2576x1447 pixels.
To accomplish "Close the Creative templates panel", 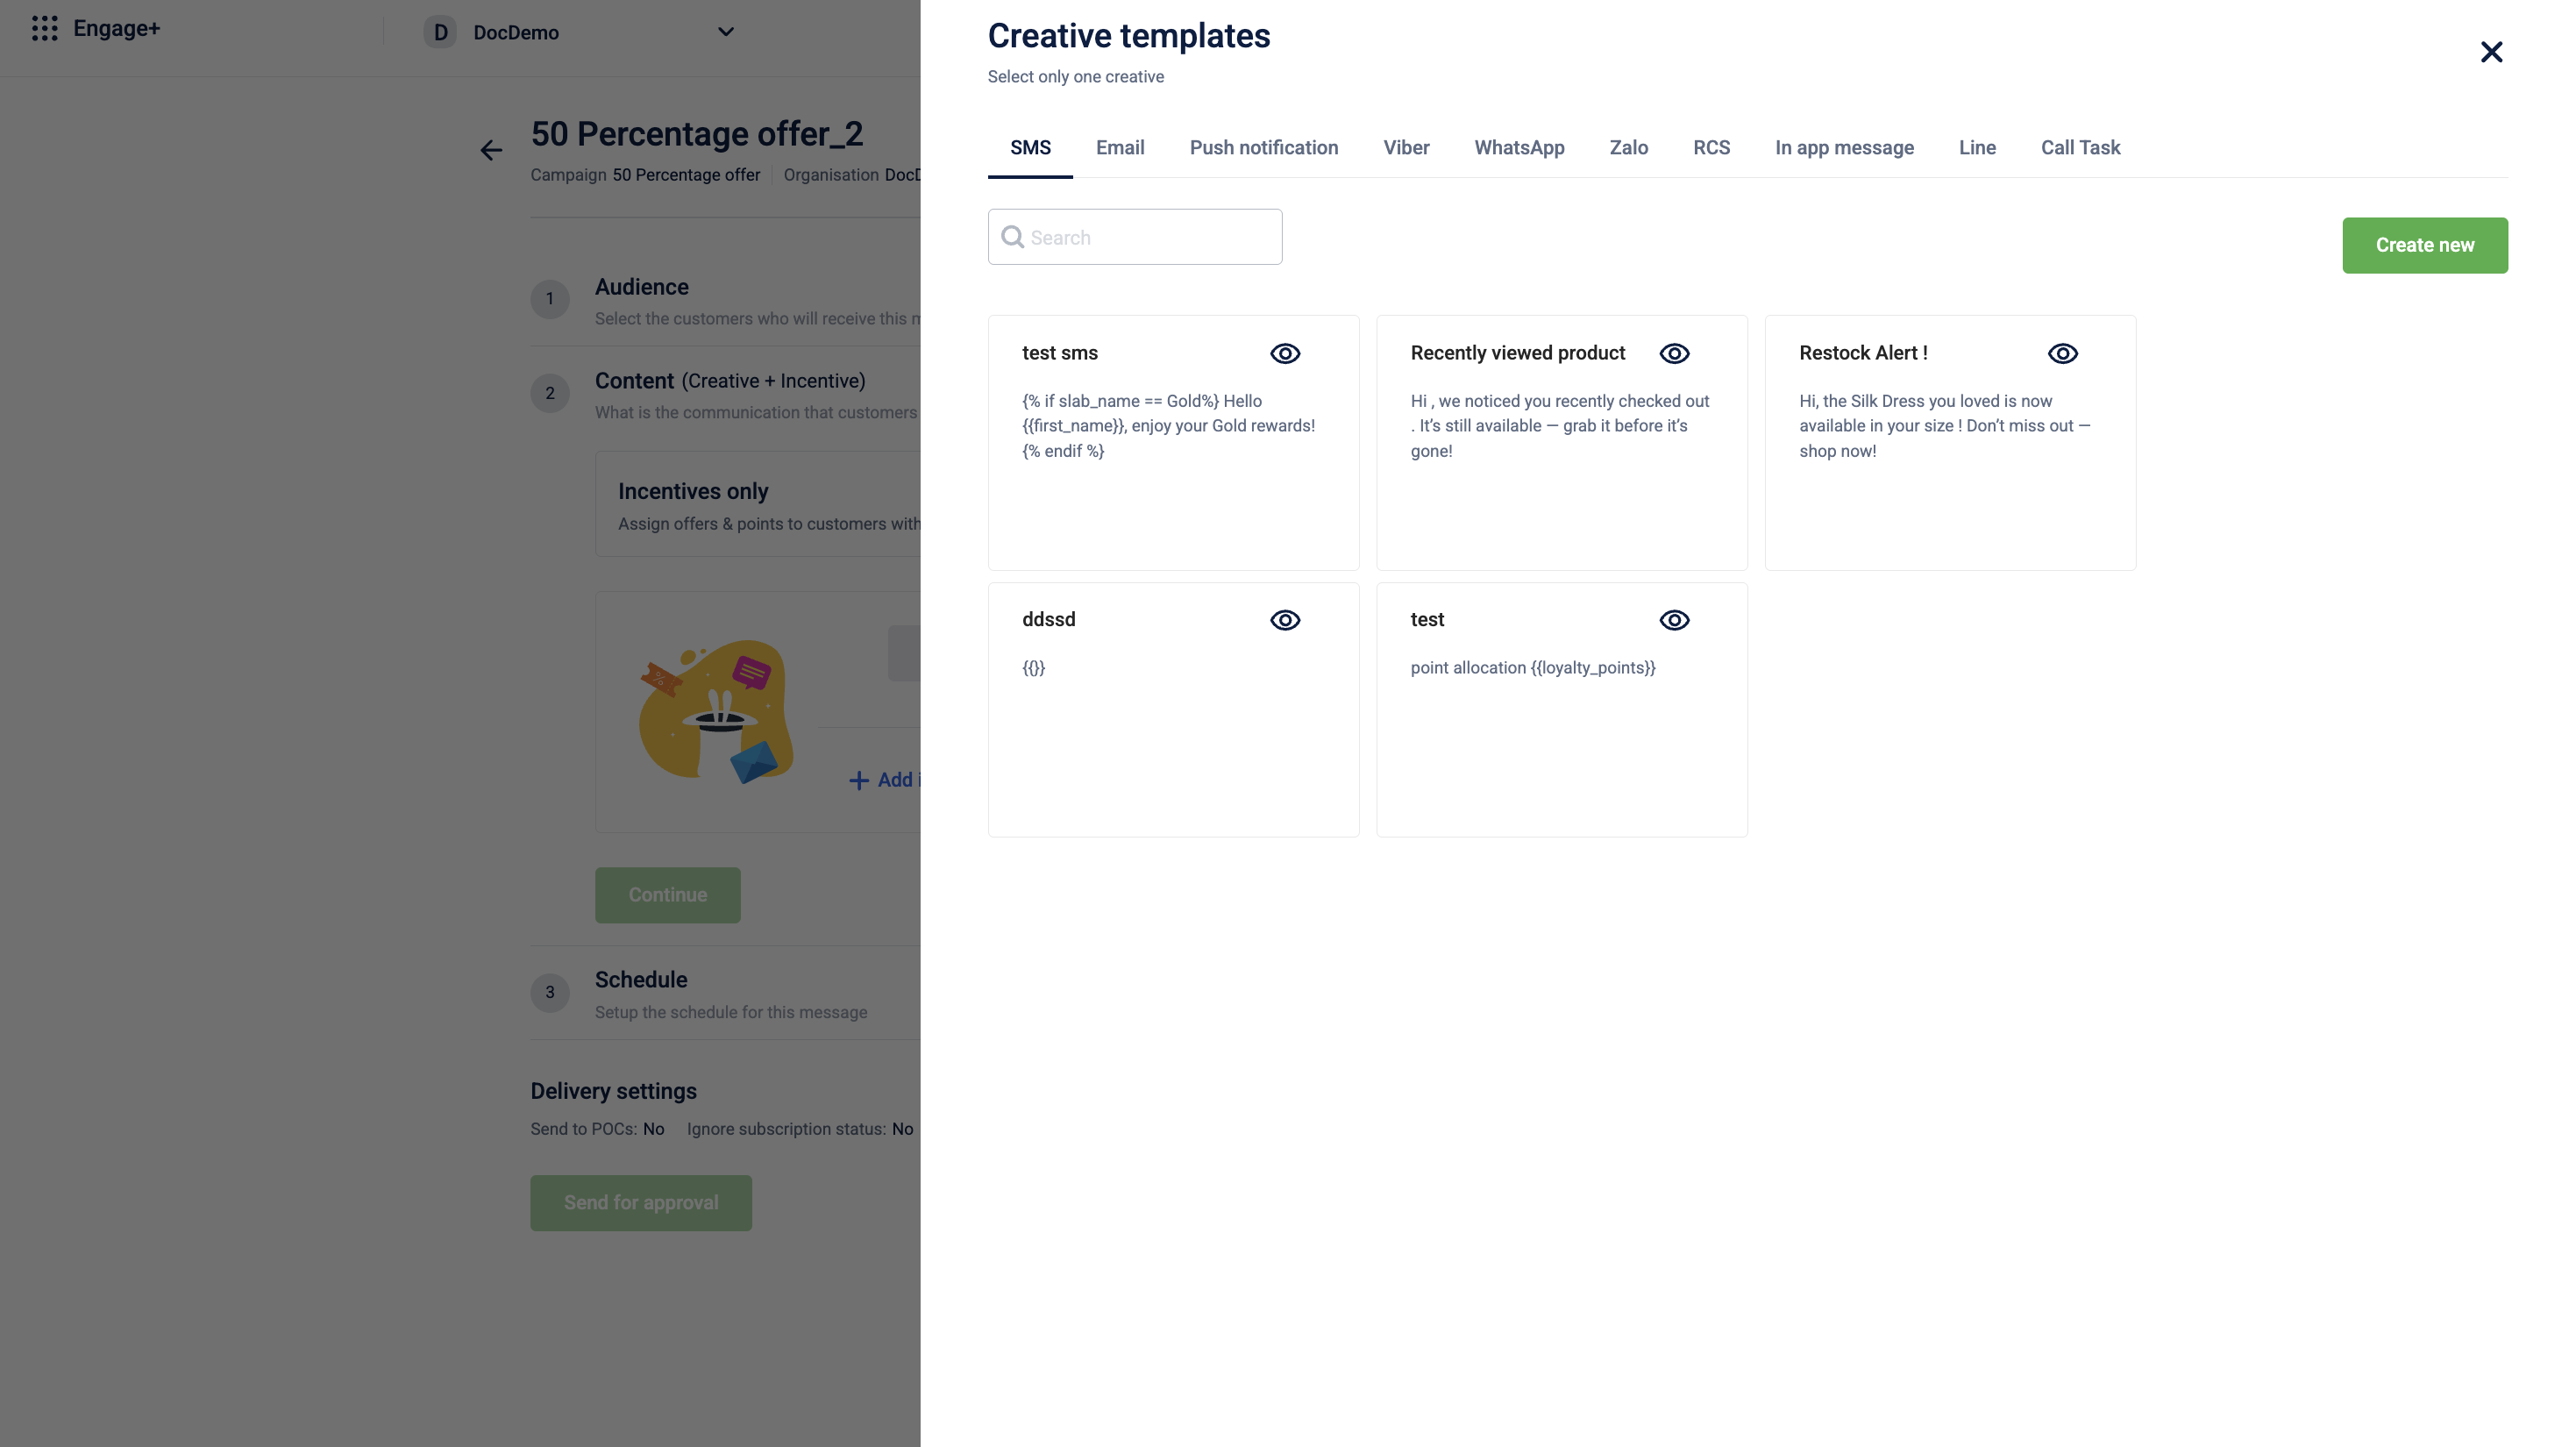I will [x=2491, y=52].
